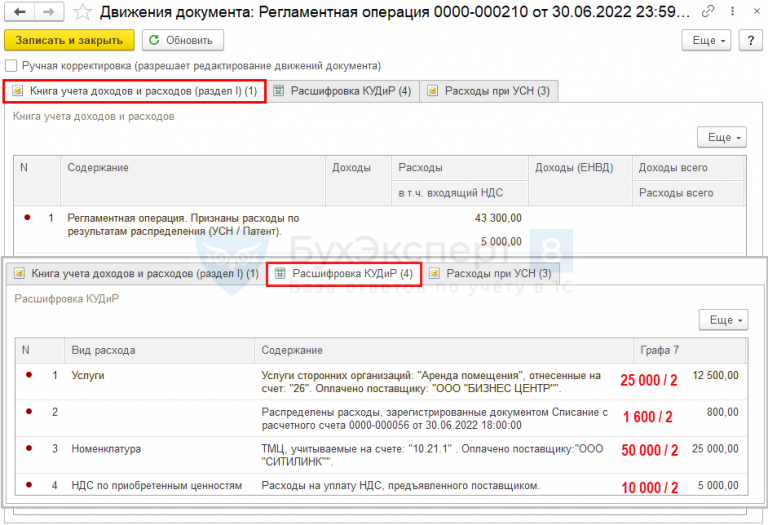Viewport: 768px width, 525px height.
Task: Click the Расходы всего column header
Action: (688, 193)
